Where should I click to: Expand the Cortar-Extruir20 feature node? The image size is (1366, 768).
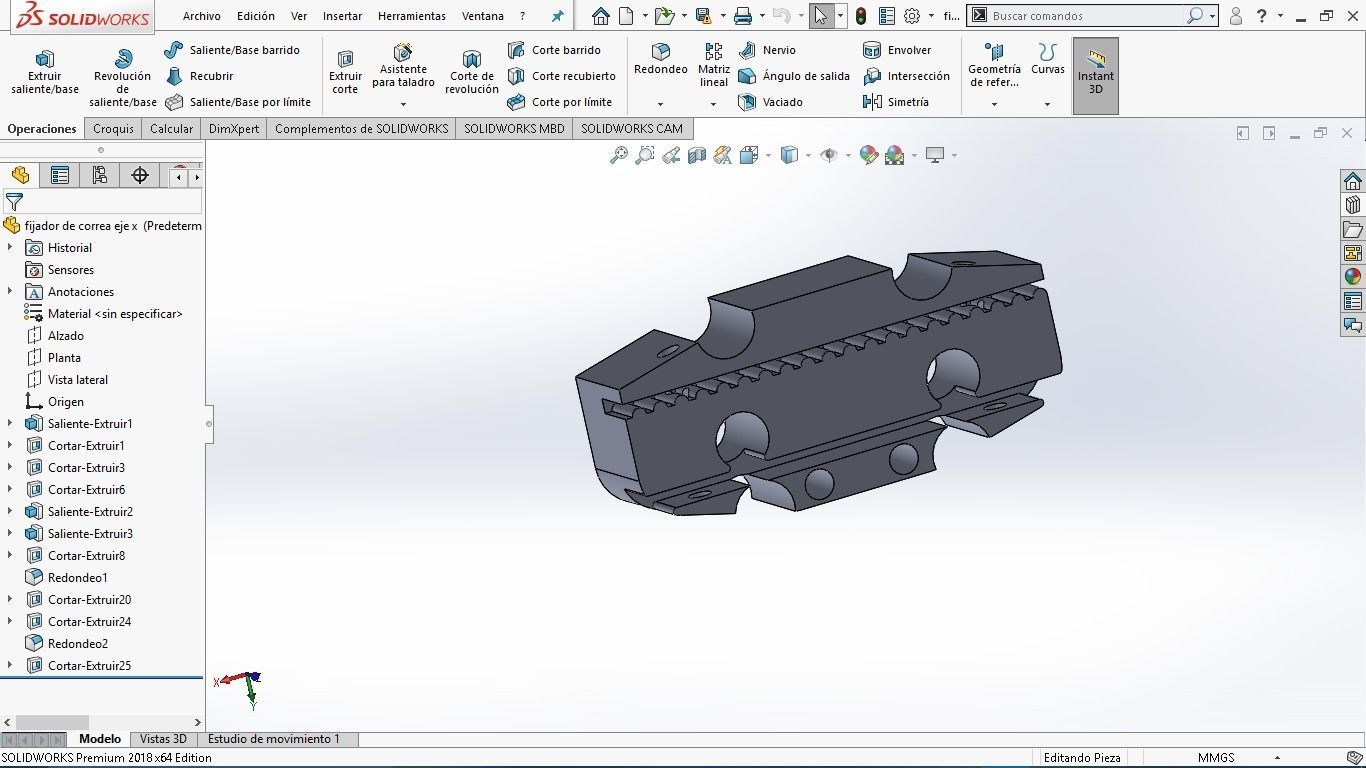pyautogui.click(x=10, y=600)
